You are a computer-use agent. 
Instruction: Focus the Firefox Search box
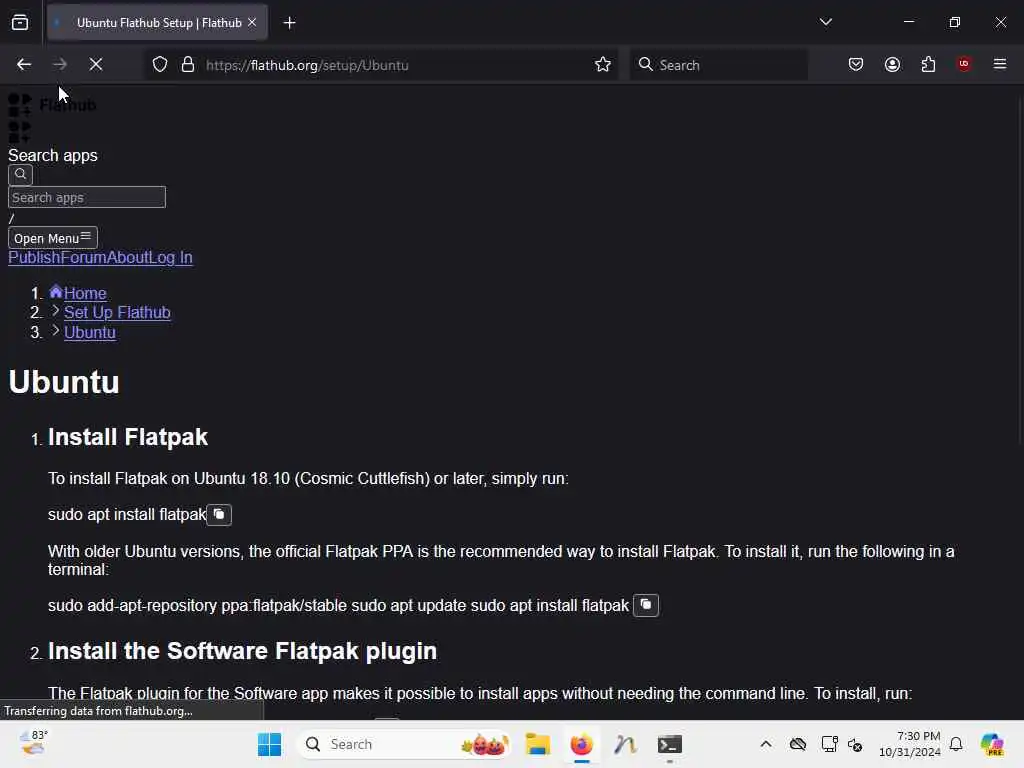718,65
